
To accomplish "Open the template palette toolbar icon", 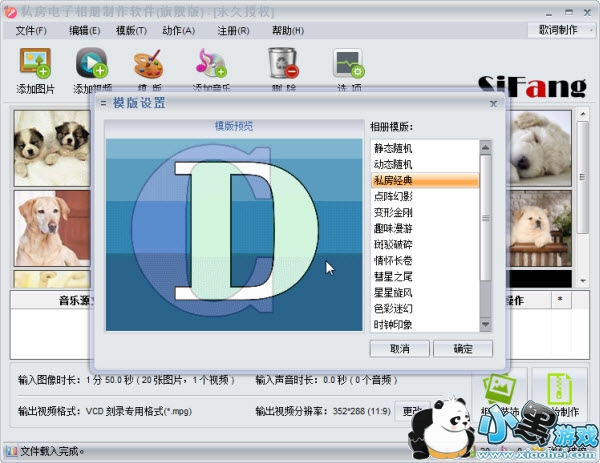I will [148, 64].
